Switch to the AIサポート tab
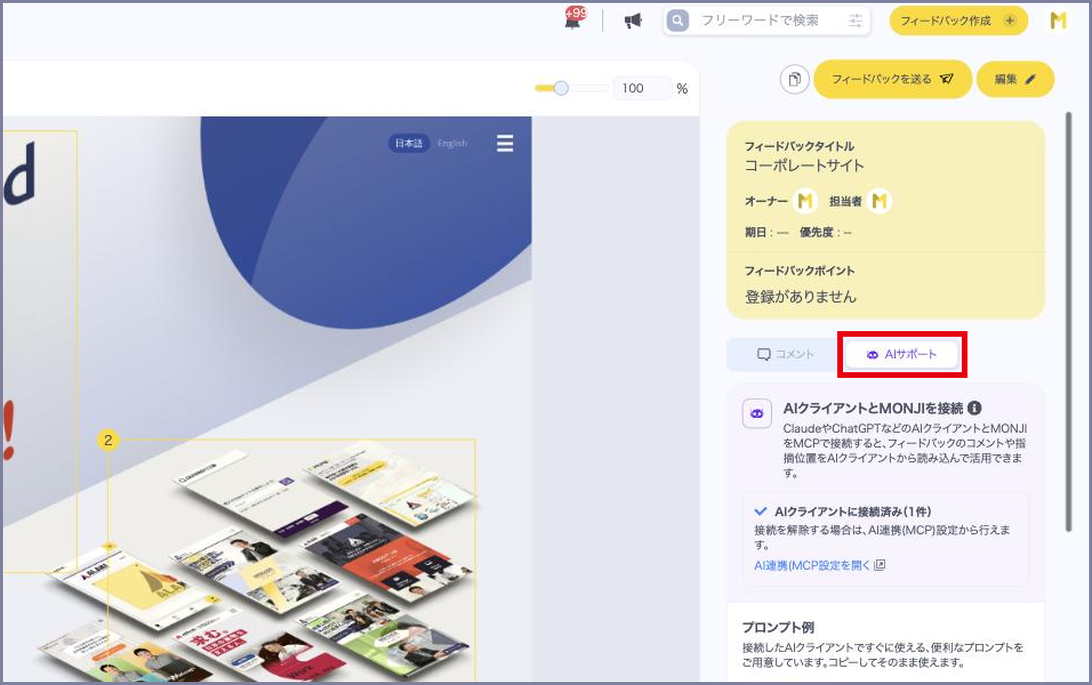This screenshot has width=1092, height=685. (902, 354)
